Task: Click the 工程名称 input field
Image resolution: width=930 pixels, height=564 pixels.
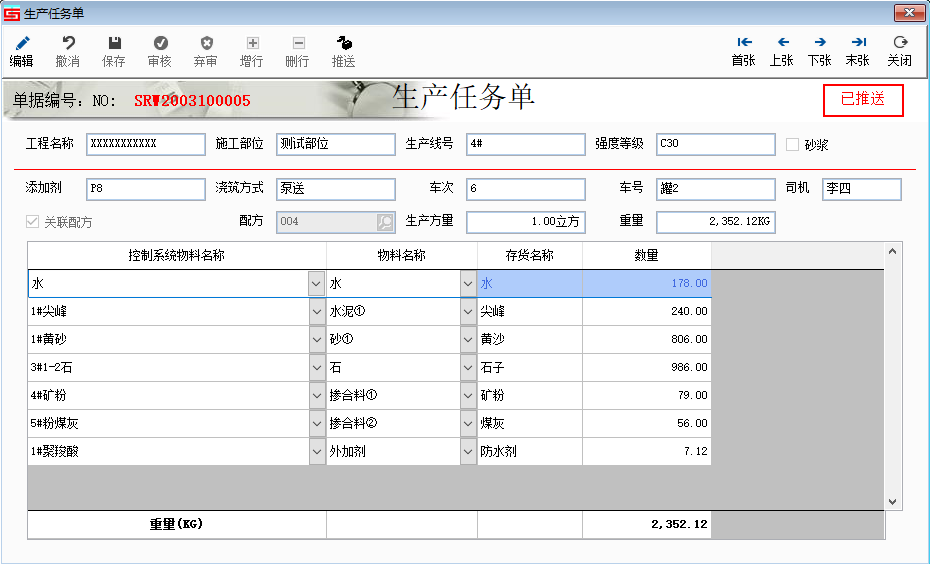Action: (145, 144)
